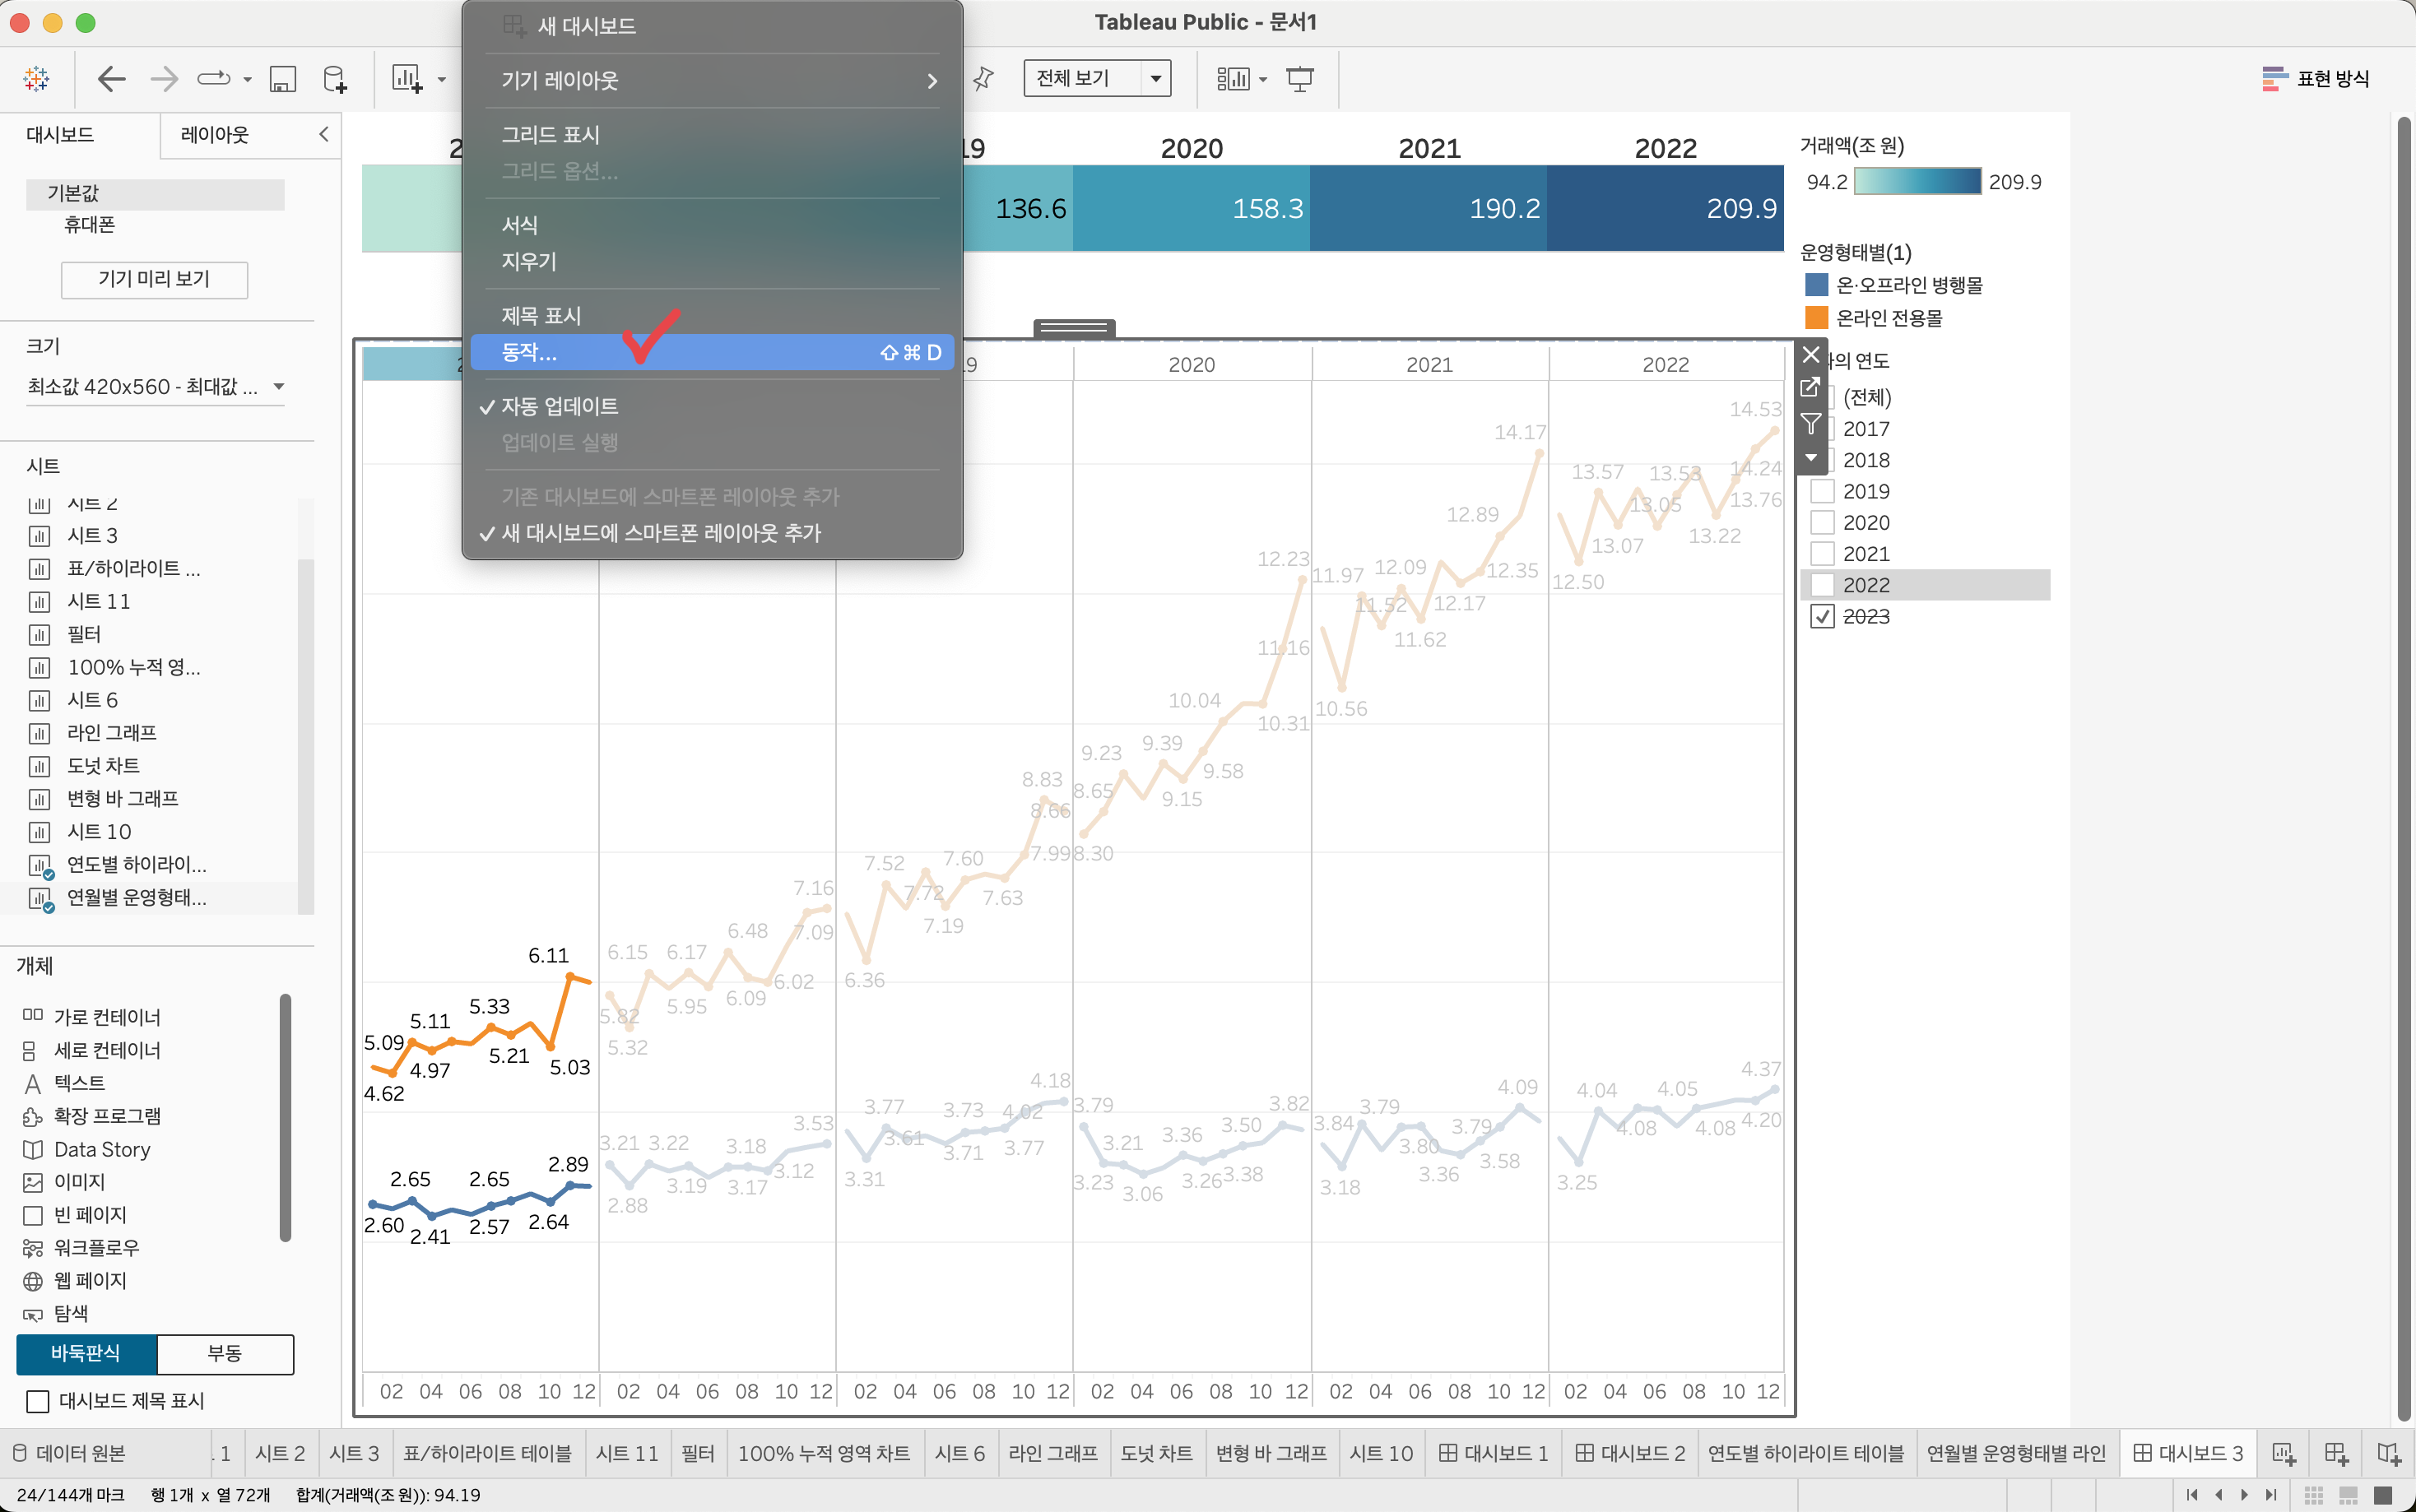Click 기기 미리 보기 button

click(154, 279)
